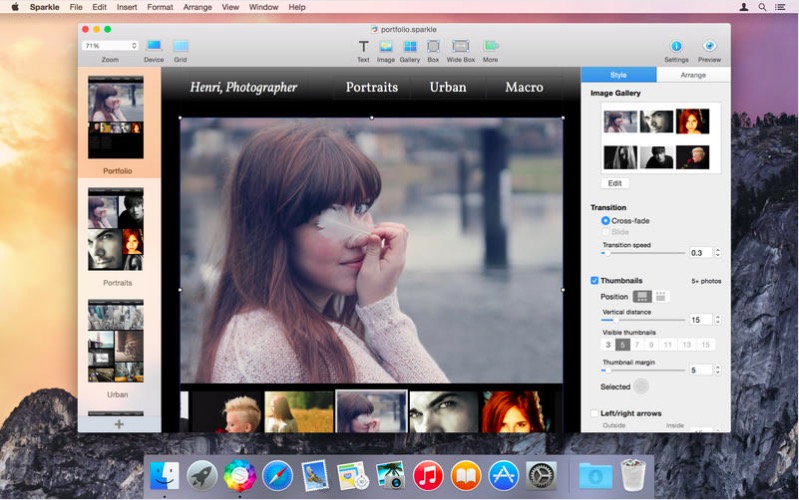The image size is (799, 500).
Task: Adjust the Thumbnail margin slider
Action: click(x=643, y=370)
